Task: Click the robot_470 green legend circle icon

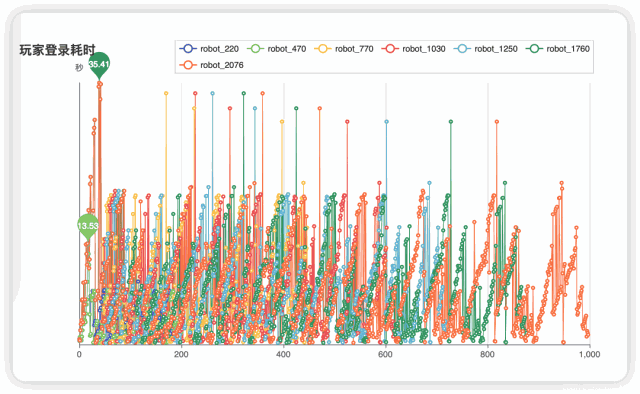Action: click(x=256, y=49)
